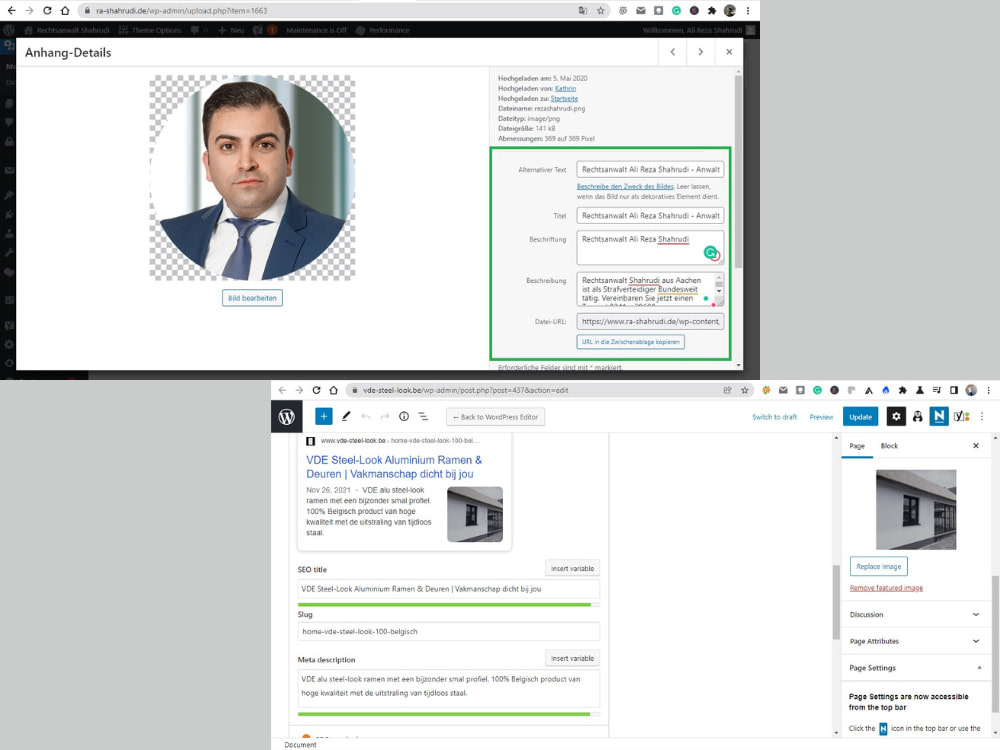This screenshot has height=750, width=1000.
Task: Click the Grammarly icon in Beschriftung field
Action: pos(710,253)
